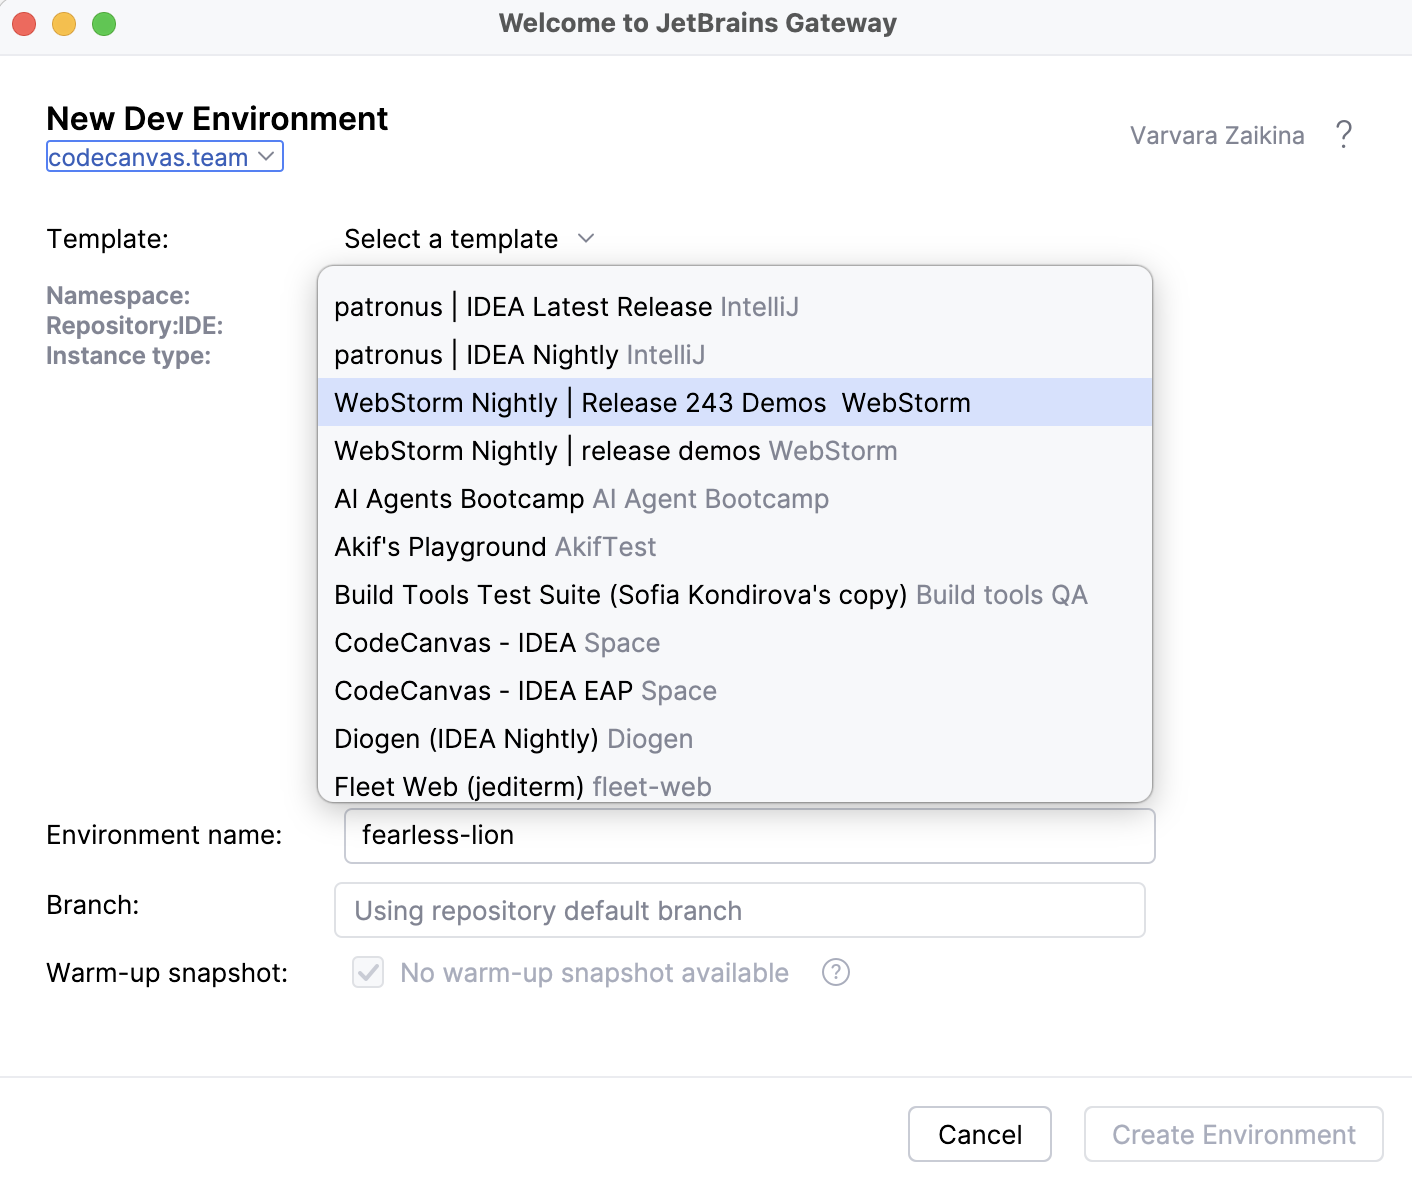Click the Repository:IDE: label

pyautogui.click(x=135, y=326)
